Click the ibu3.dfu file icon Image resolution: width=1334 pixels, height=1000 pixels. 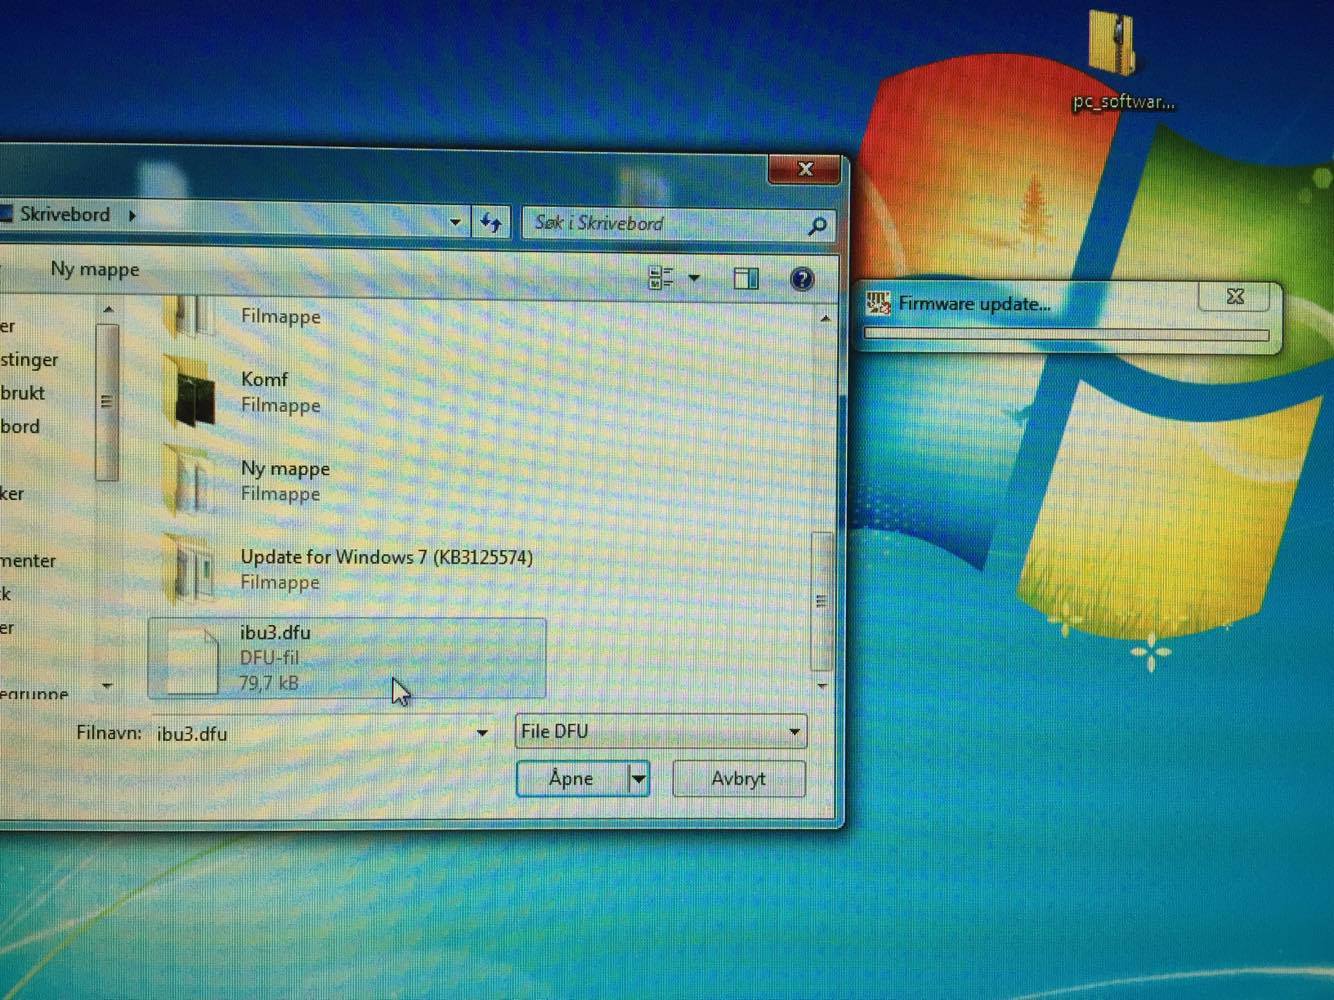192,658
